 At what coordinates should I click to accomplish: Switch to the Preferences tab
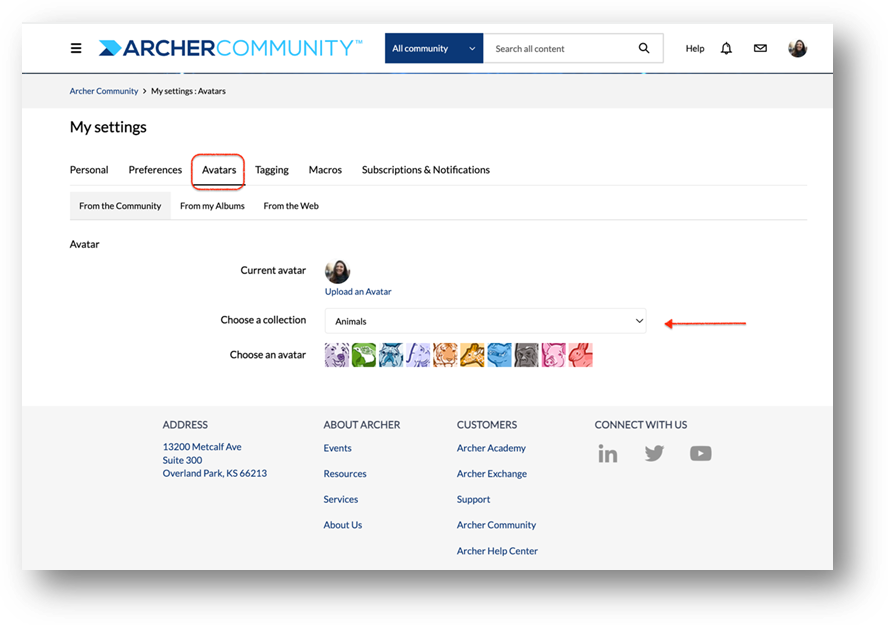pyautogui.click(x=155, y=170)
